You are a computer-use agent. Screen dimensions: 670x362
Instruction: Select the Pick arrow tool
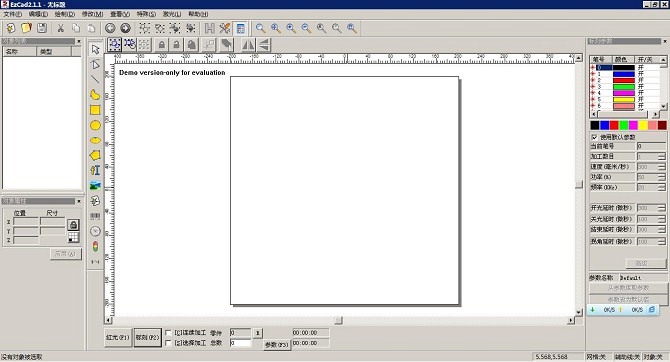pos(95,49)
